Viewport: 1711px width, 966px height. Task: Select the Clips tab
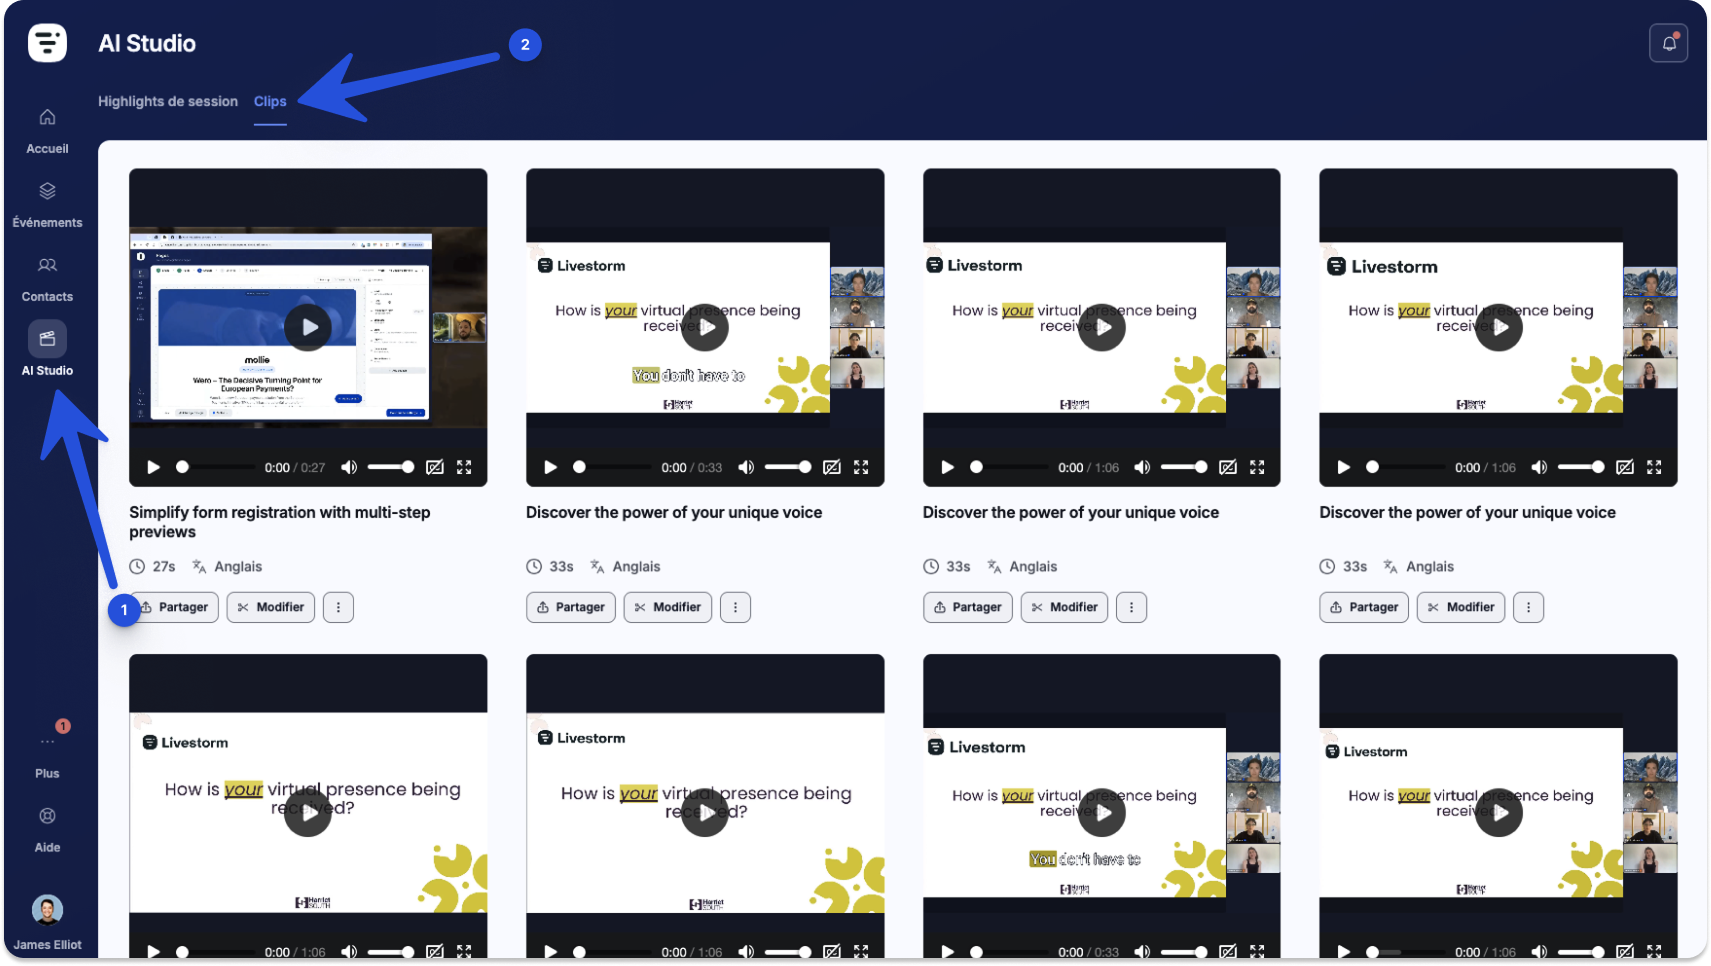pyautogui.click(x=270, y=101)
